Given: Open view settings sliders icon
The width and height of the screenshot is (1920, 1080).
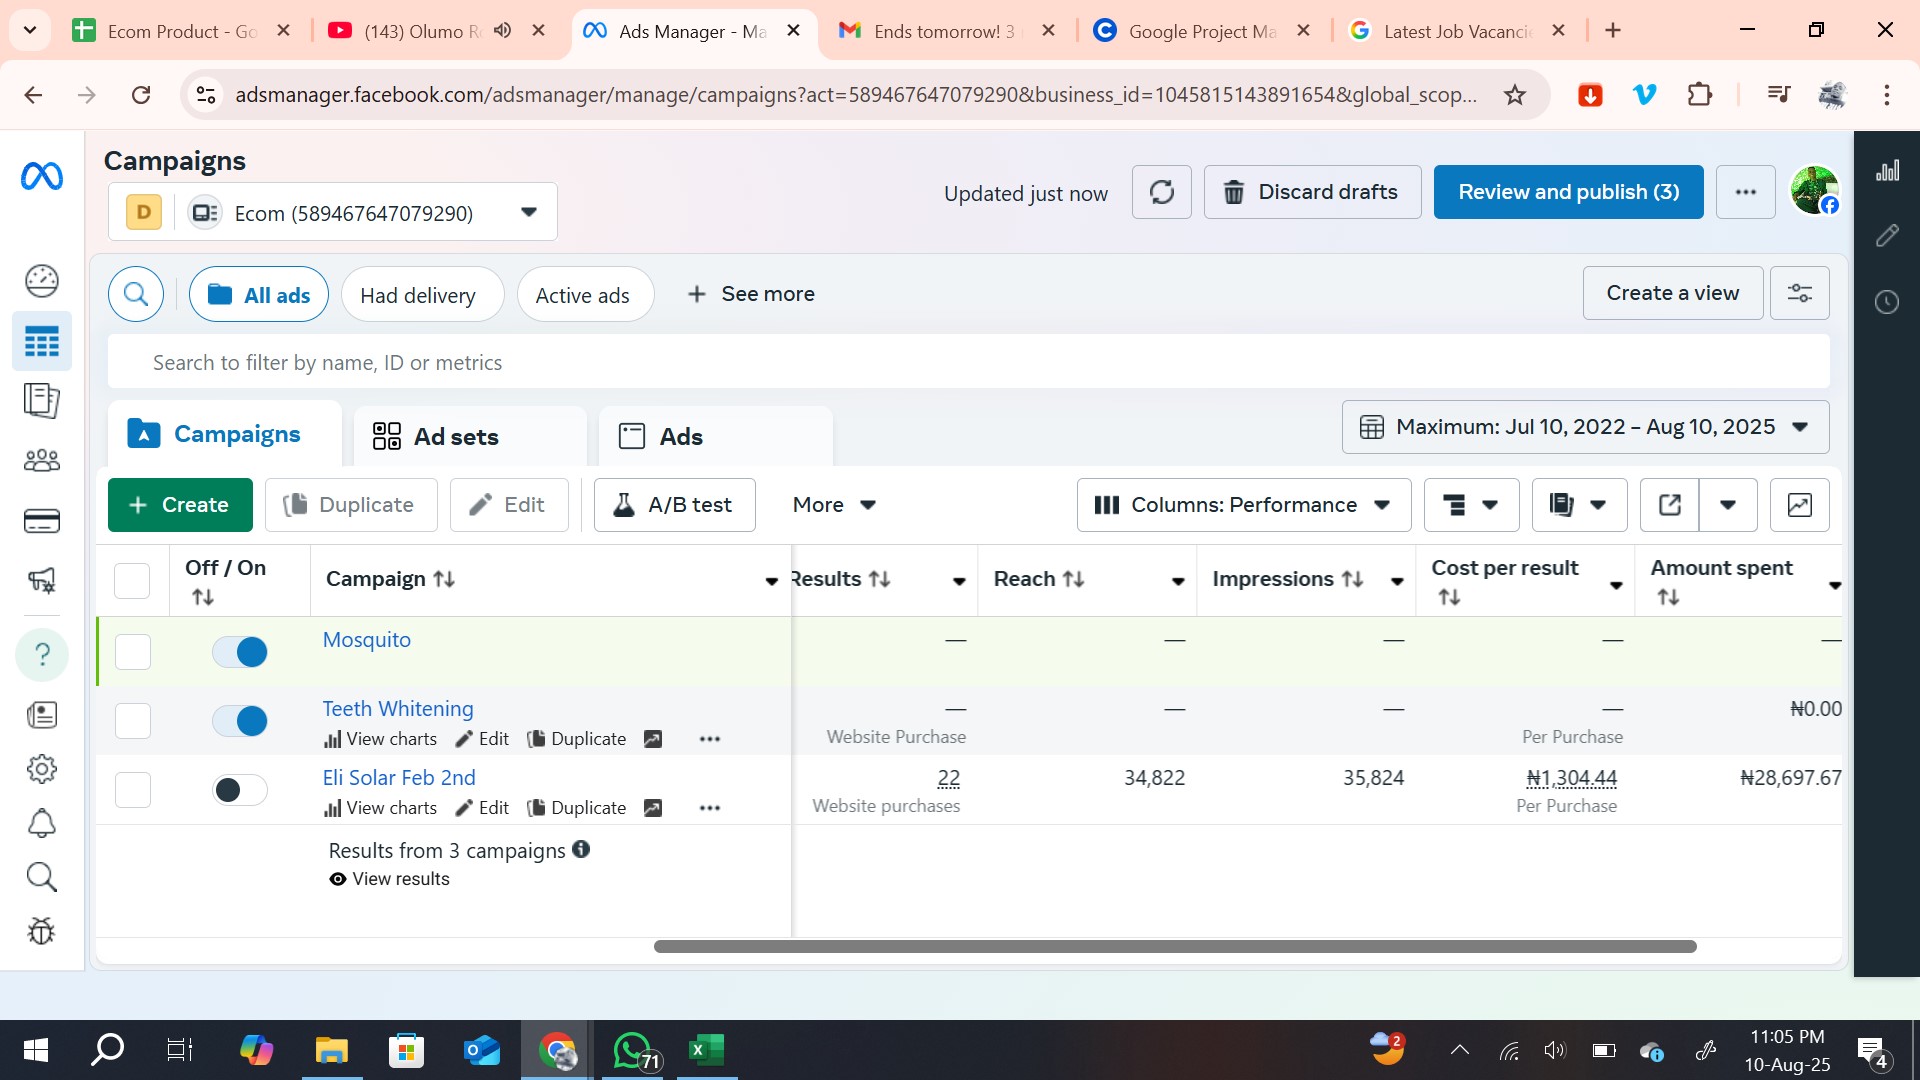Looking at the screenshot, I should (x=1799, y=293).
